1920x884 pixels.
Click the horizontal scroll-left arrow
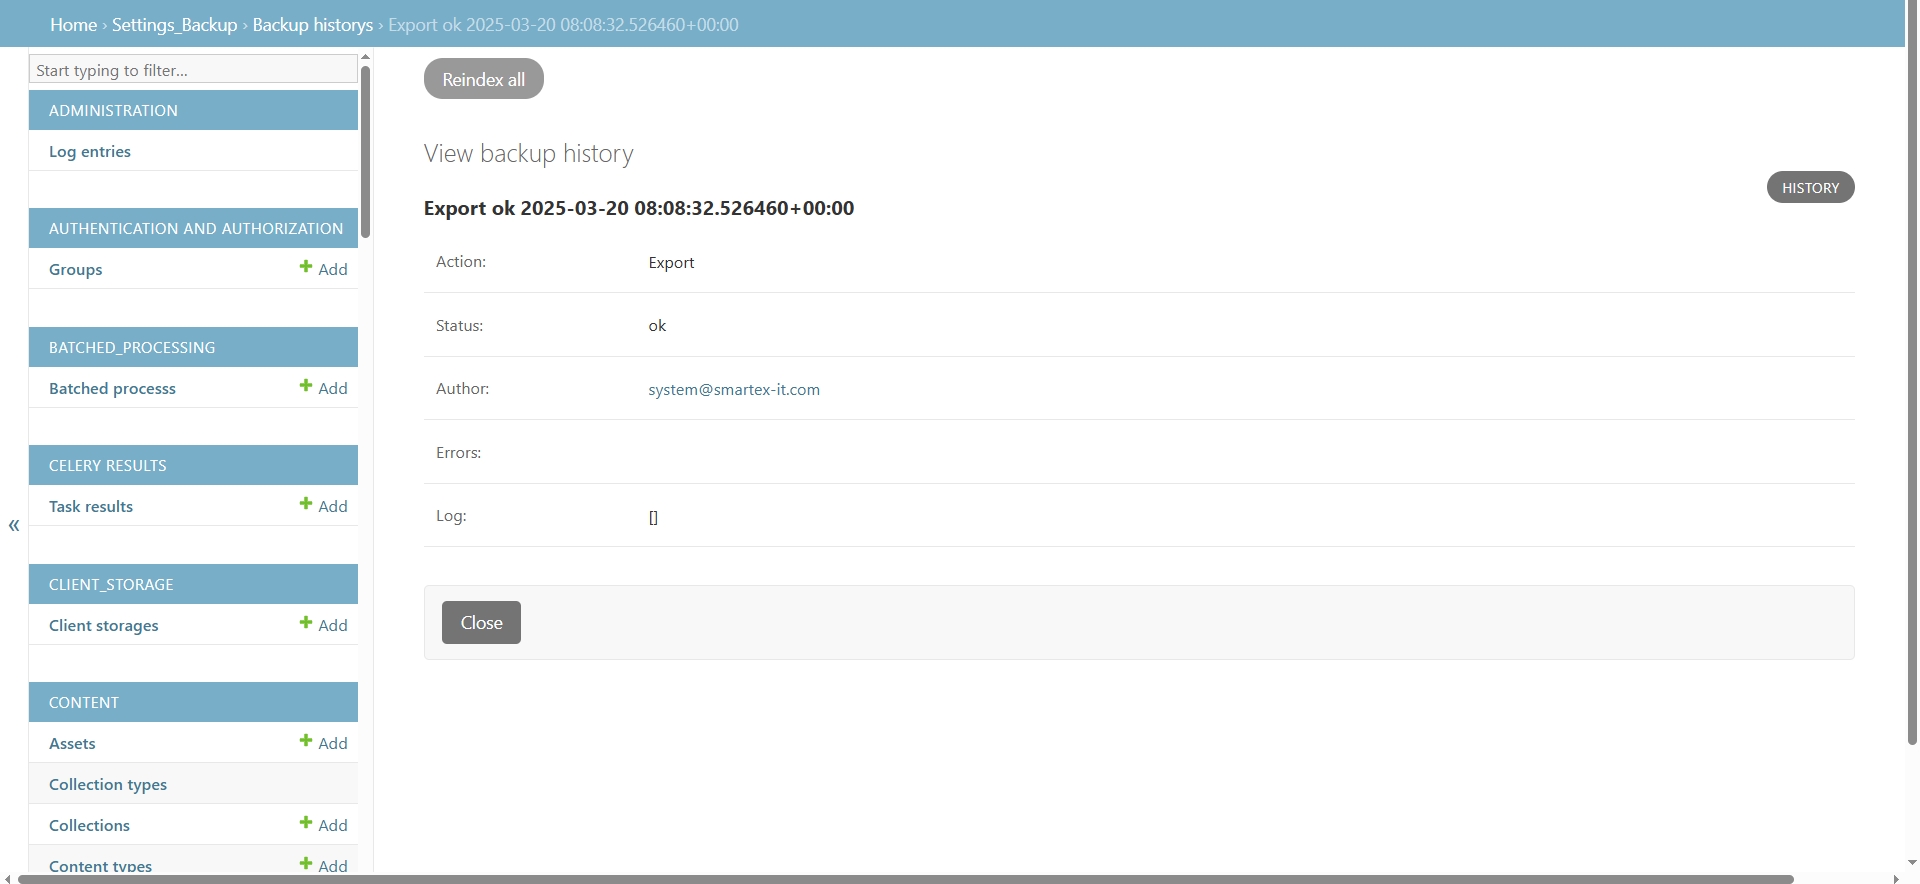click(8, 879)
